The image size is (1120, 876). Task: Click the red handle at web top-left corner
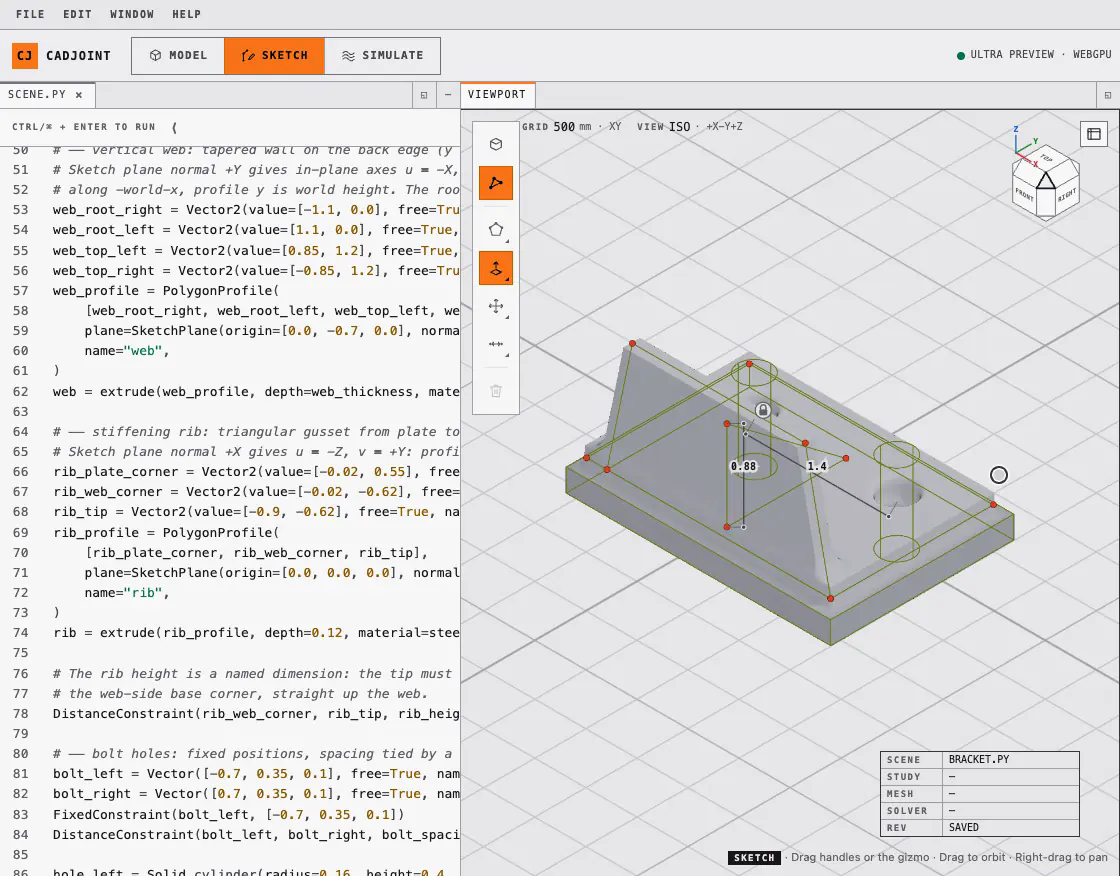[x=632, y=344]
